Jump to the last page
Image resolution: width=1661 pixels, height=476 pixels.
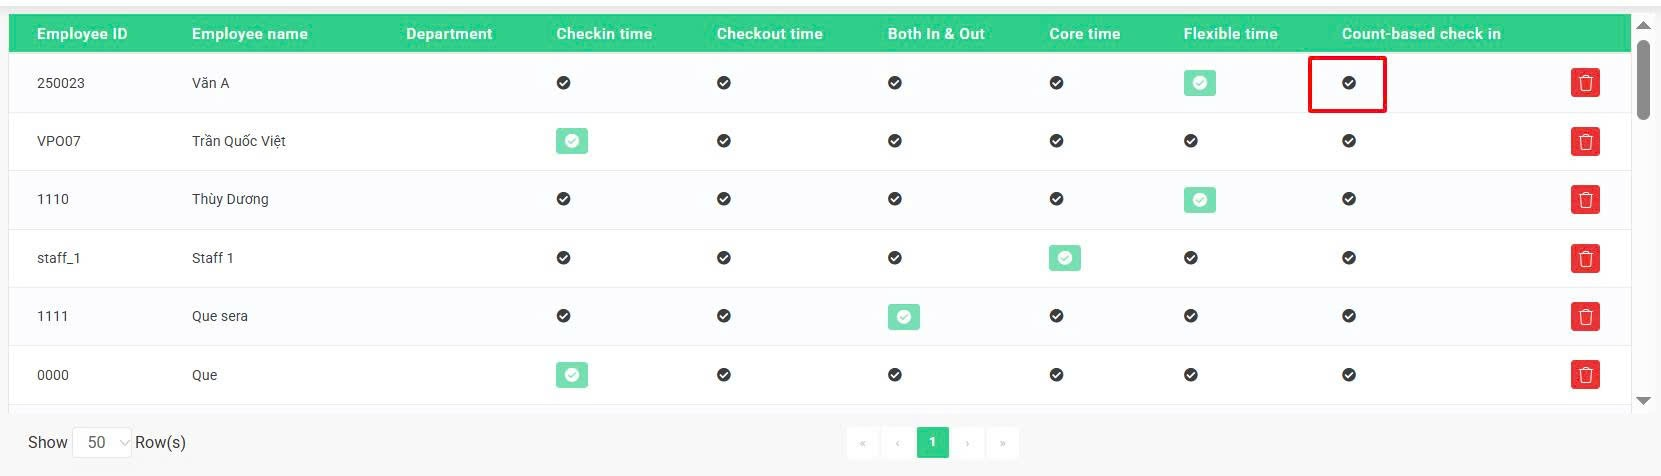(x=1002, y=442)
